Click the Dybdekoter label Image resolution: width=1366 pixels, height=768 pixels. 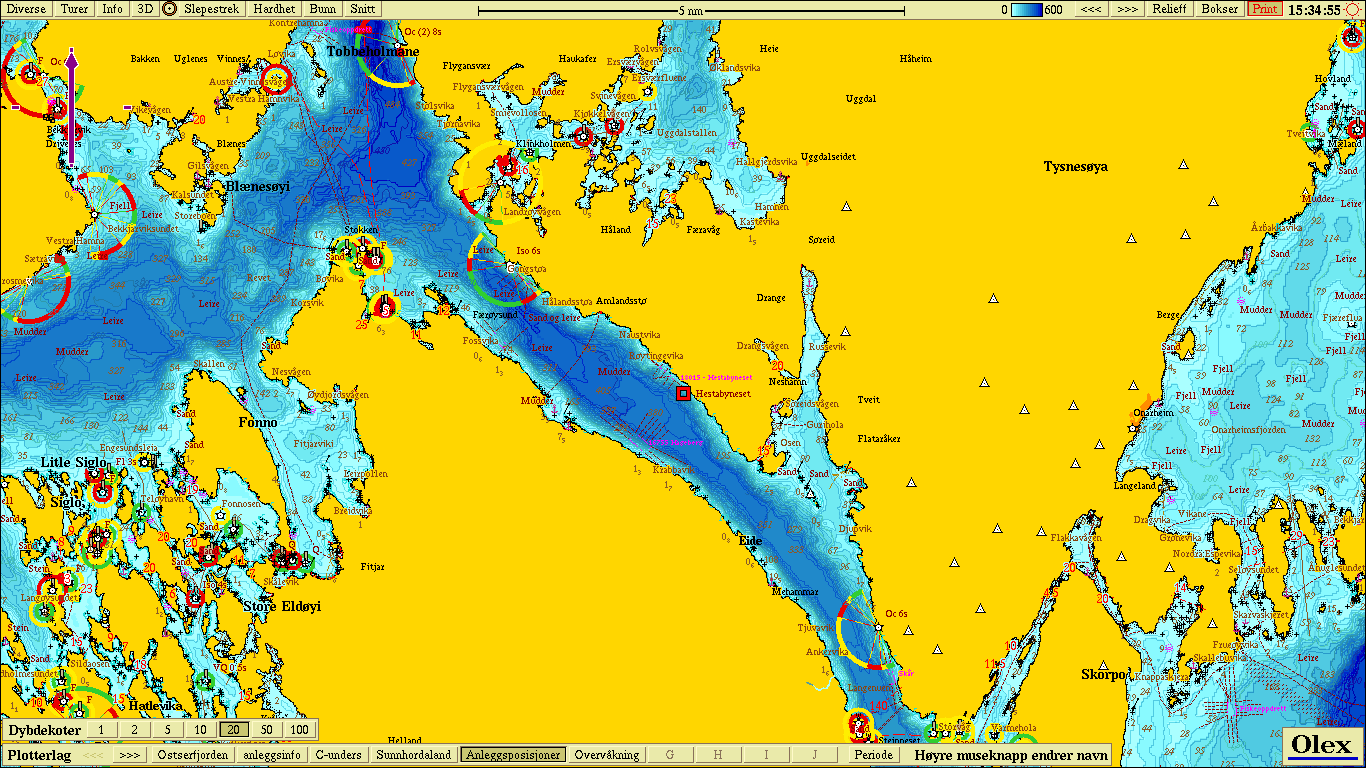pos(44,730)
